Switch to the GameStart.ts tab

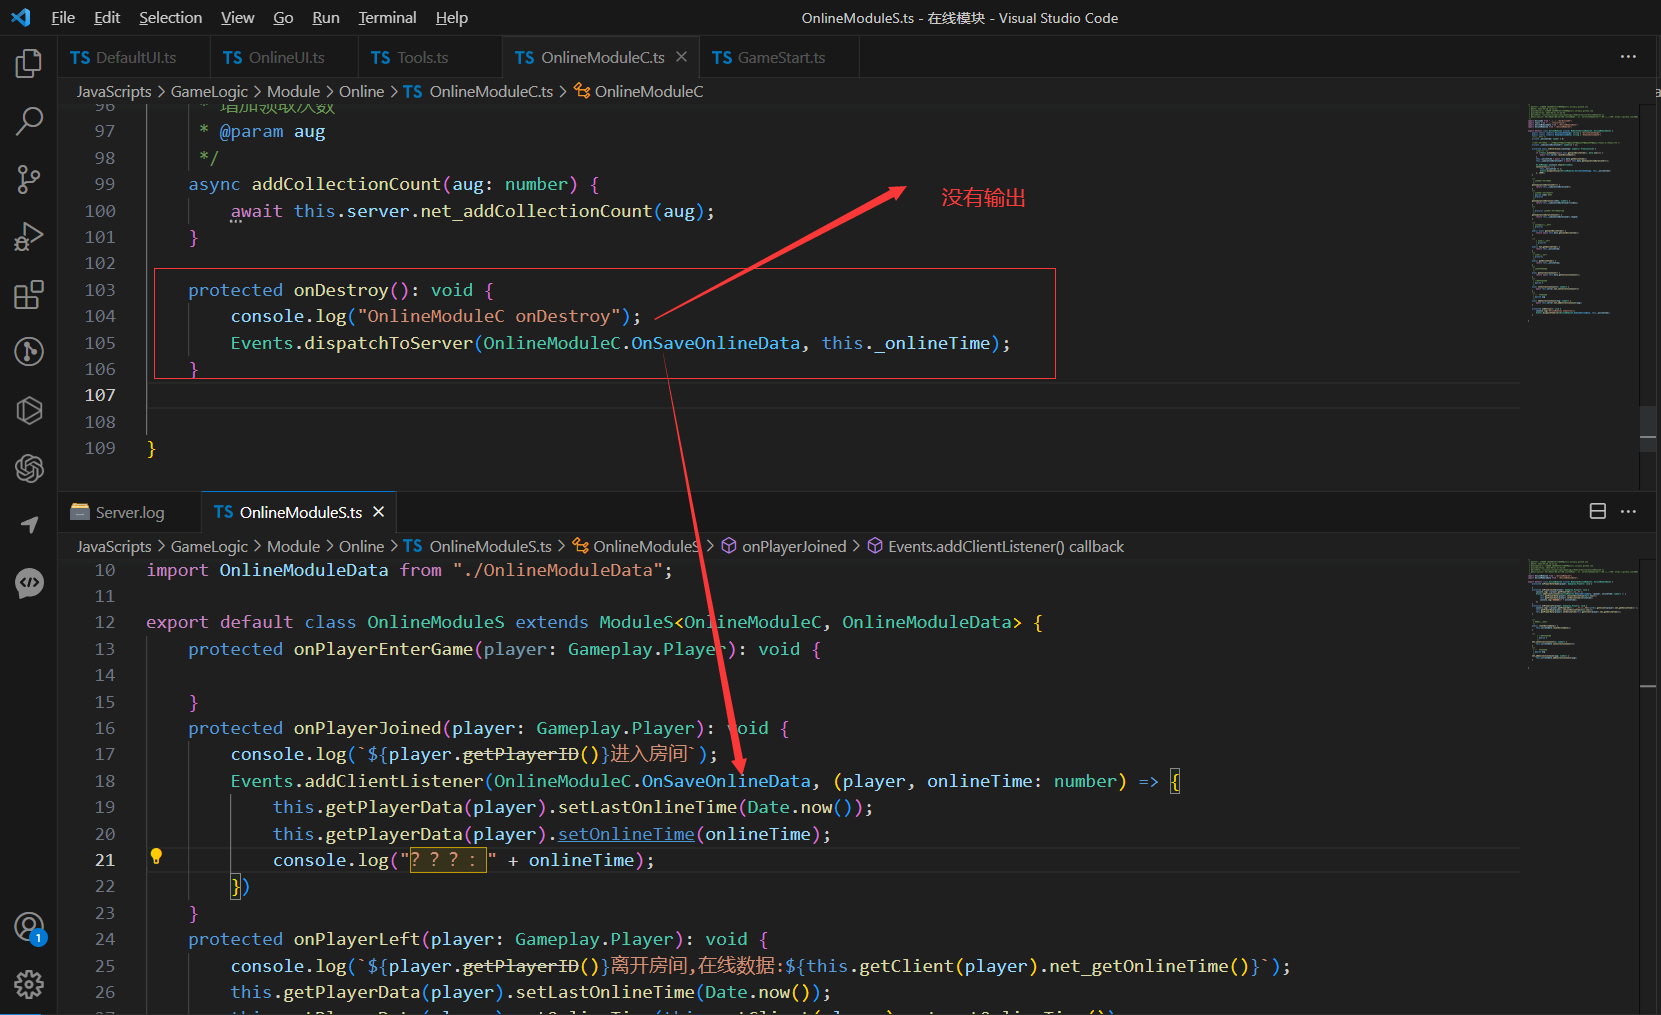[x=779, y=57]
